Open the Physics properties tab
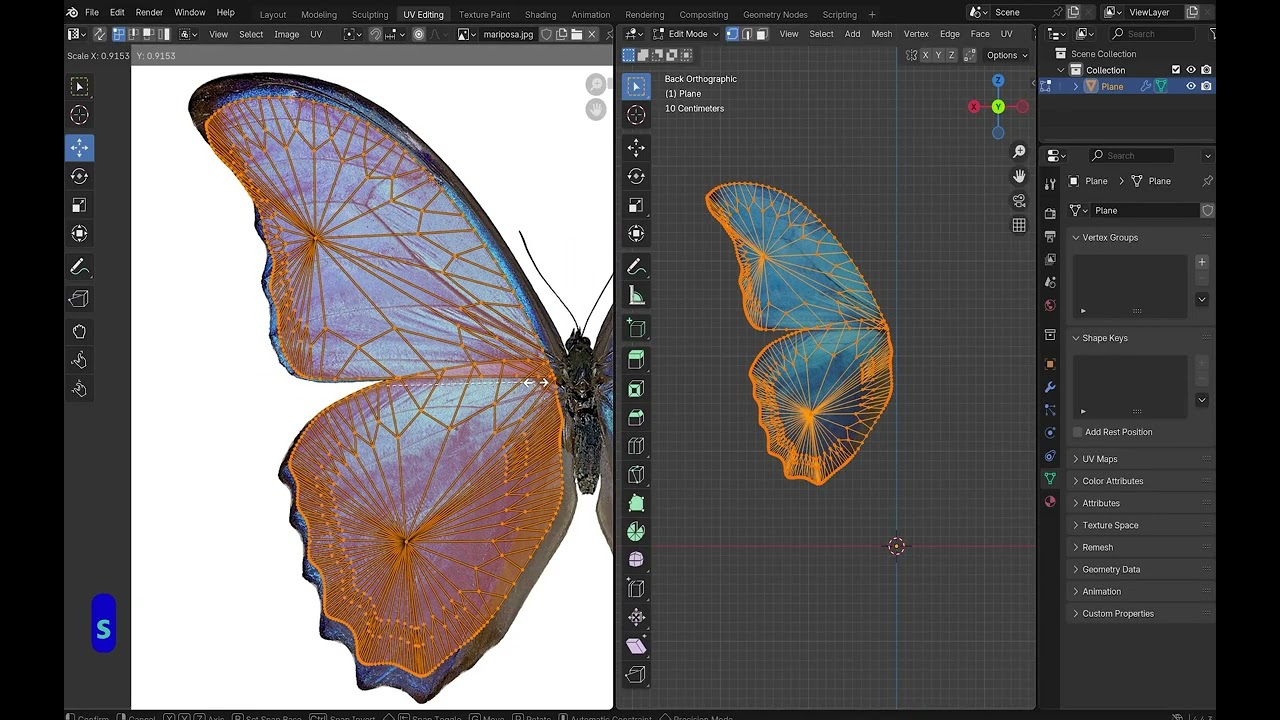Image resolution: width=1280 pixels, height=720 pixels. click(1050, 433)
